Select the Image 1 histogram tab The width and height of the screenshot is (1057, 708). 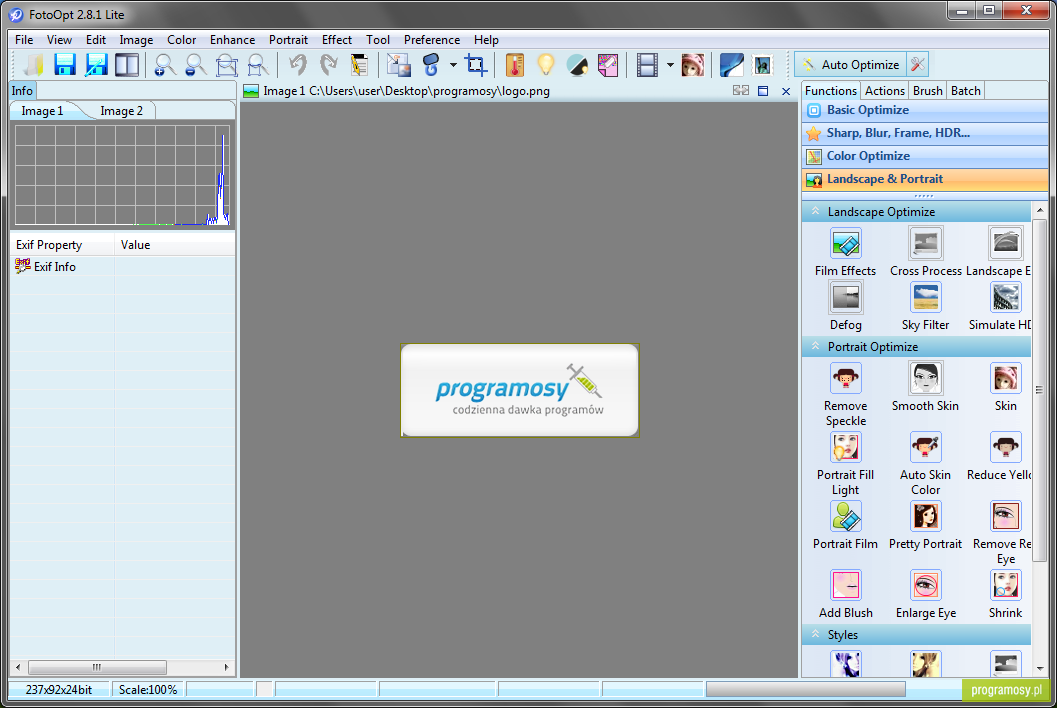[x=42, y=111]
